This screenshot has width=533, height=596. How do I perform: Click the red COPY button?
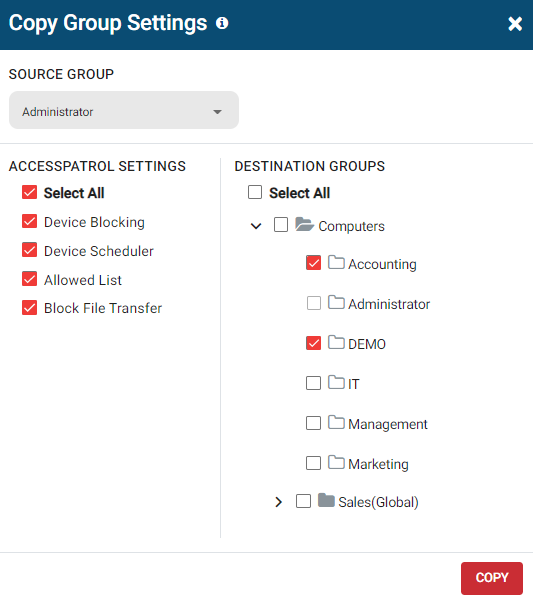point(492,578)
